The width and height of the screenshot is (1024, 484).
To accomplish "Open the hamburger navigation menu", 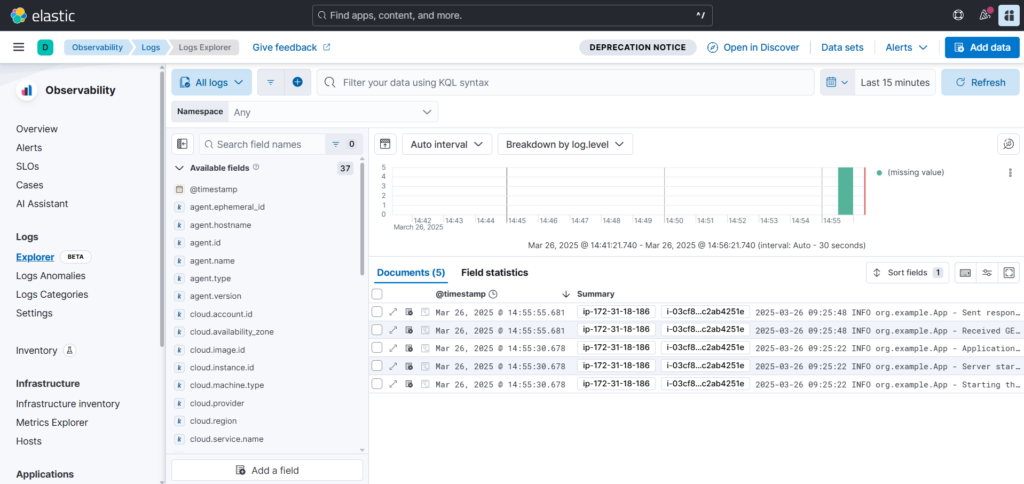I will pos(19,47).
